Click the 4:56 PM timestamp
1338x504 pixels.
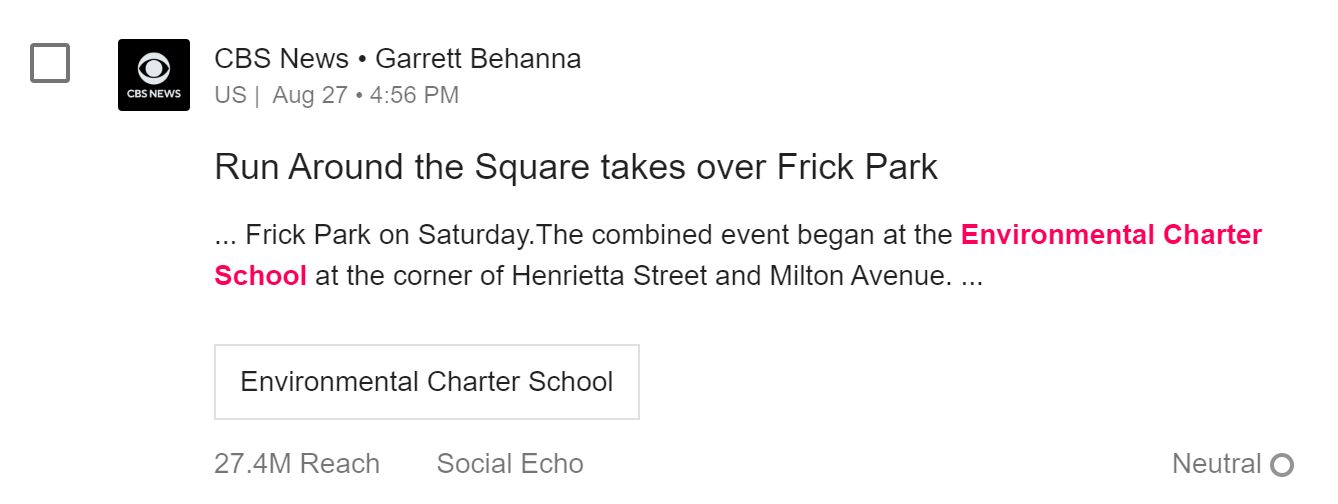pyautogui.click(x=414, y=96)
